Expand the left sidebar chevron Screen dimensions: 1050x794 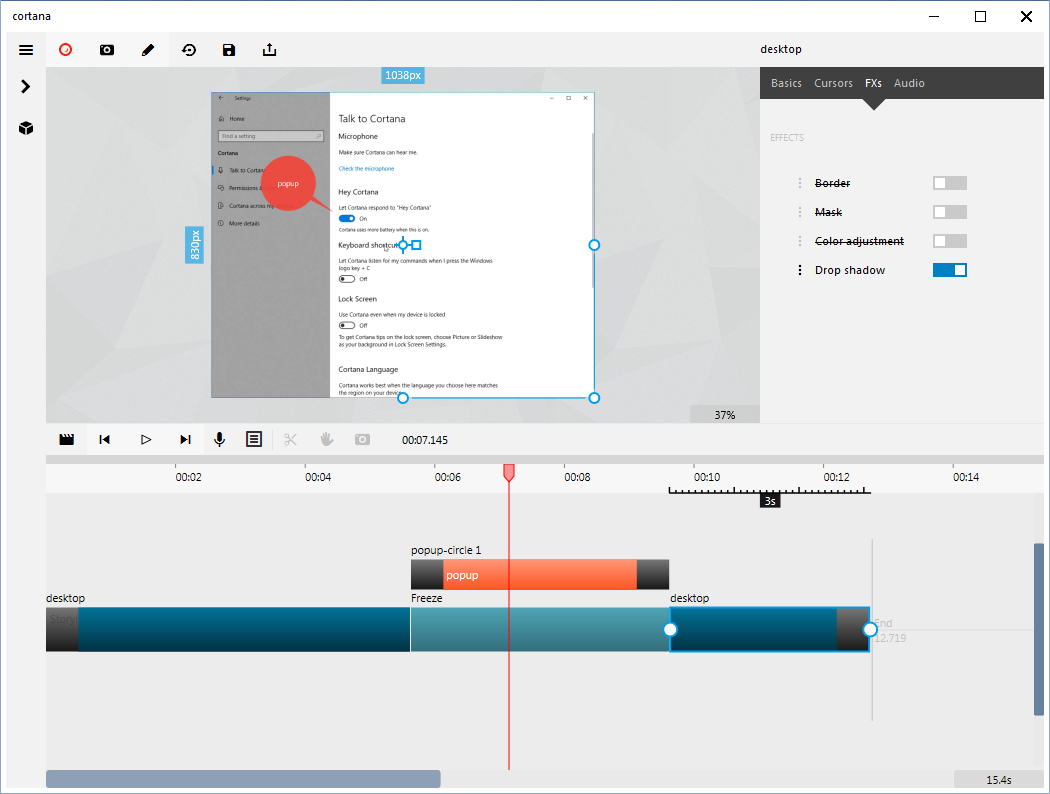[x=25, y=86]
